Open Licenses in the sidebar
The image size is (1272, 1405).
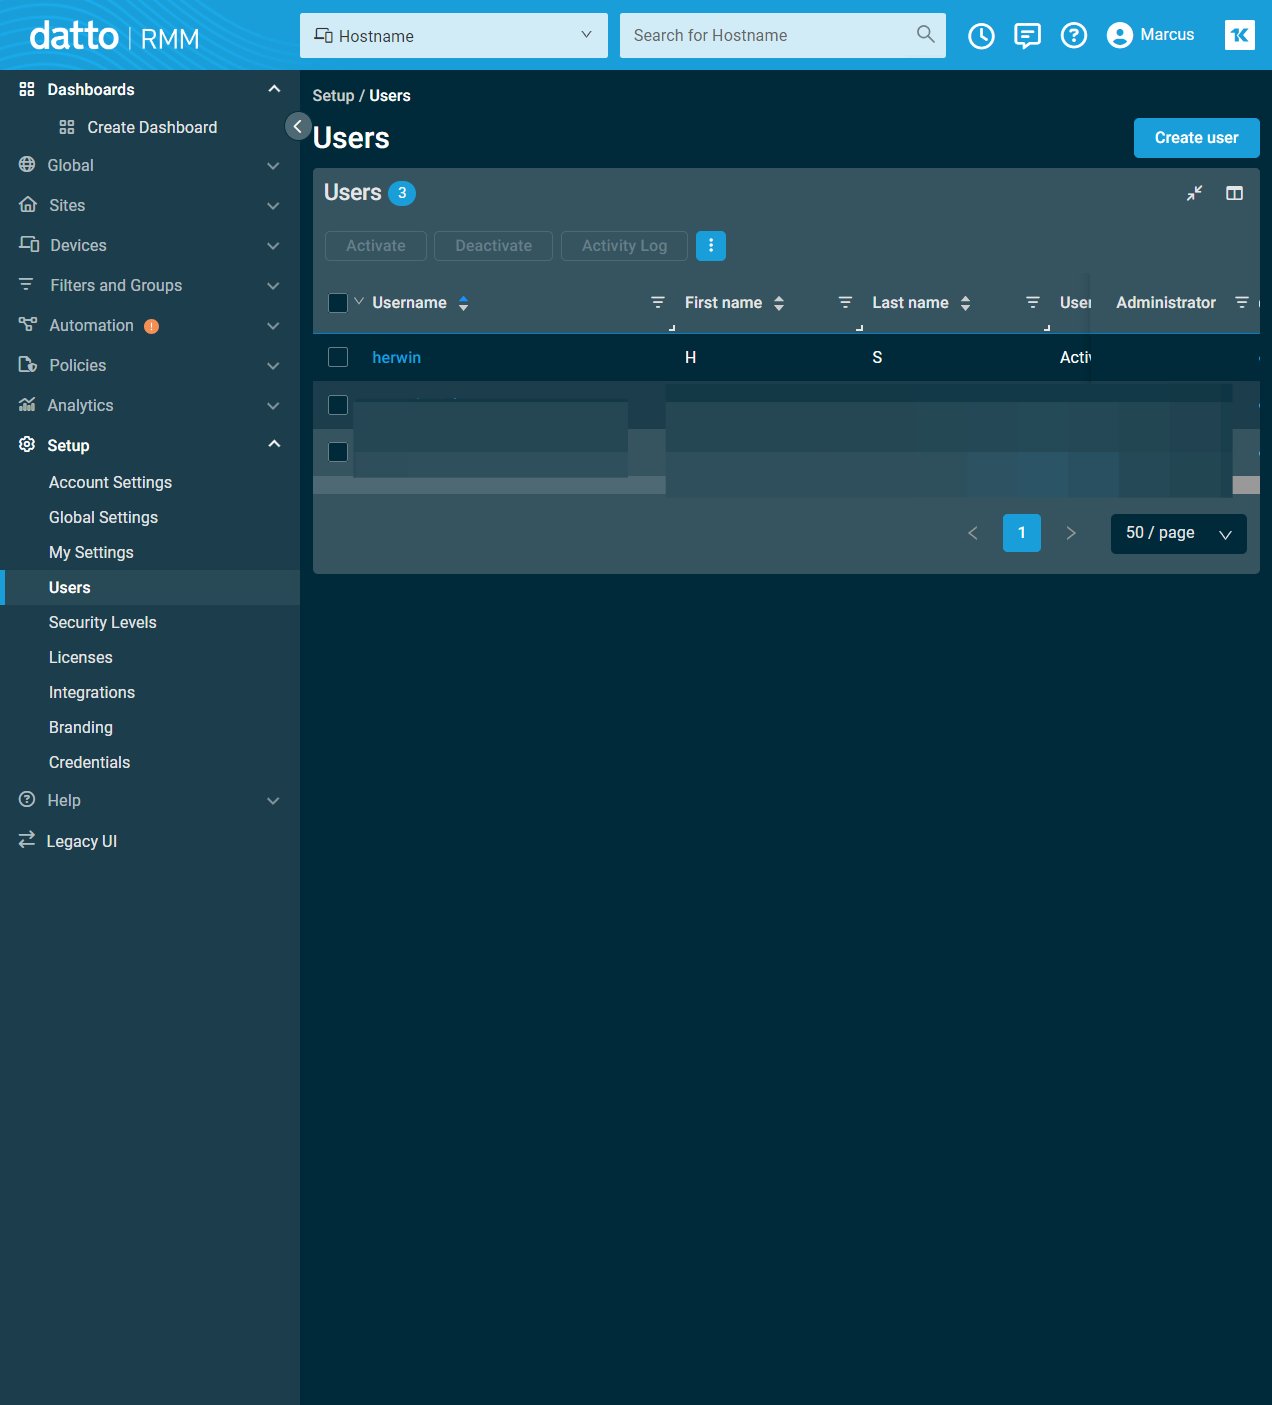click(80, 657)
